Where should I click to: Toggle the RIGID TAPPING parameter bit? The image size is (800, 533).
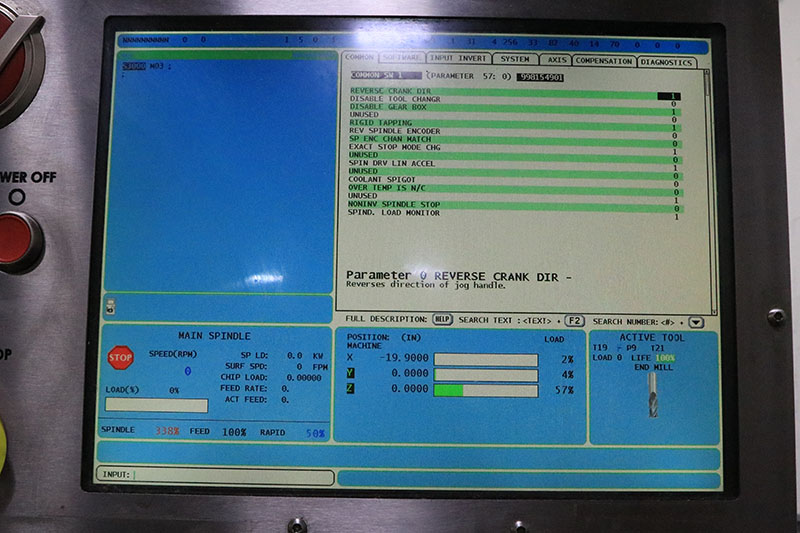pos(675,120)
